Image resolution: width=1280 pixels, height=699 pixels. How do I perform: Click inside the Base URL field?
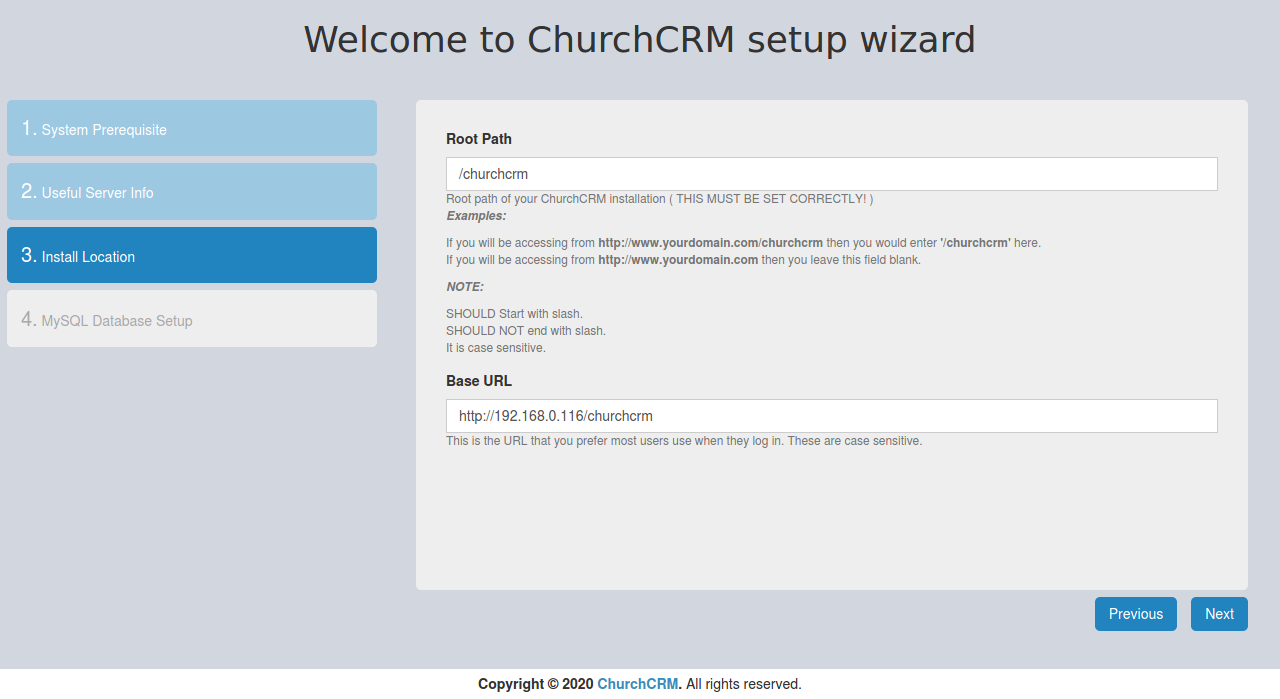(831, 415)
